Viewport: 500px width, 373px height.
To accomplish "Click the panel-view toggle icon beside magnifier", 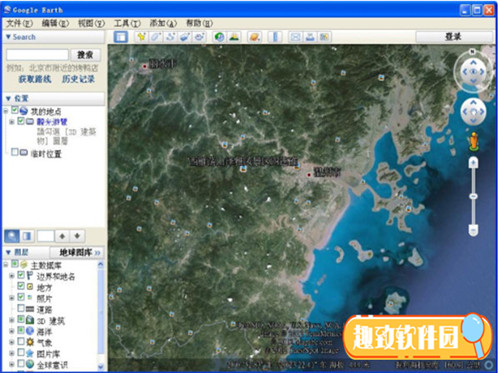I will 27,236.
